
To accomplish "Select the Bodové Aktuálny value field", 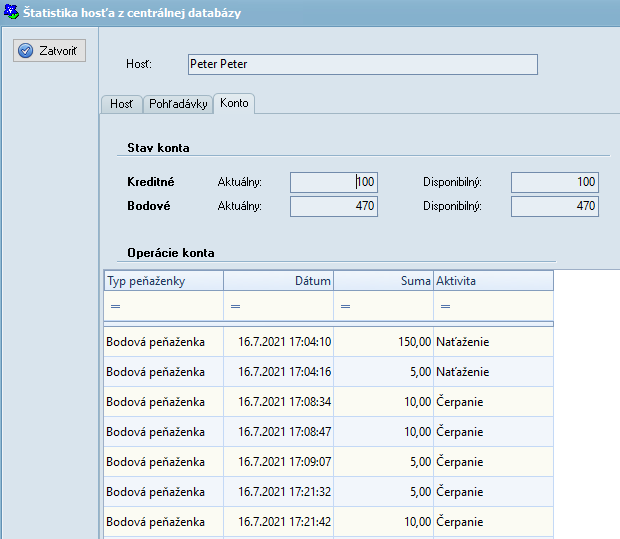I will pyautogui.click(x=333, y=206).
